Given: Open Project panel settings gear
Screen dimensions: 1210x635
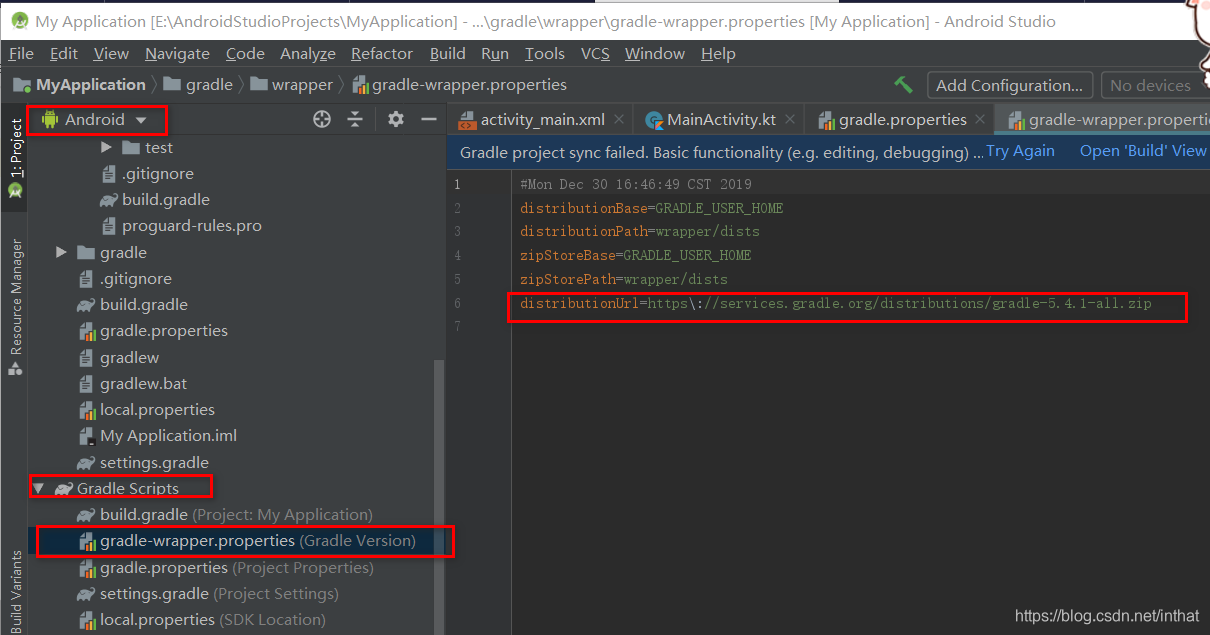Looking at the screenshot, I should click(x=396, y=119).
